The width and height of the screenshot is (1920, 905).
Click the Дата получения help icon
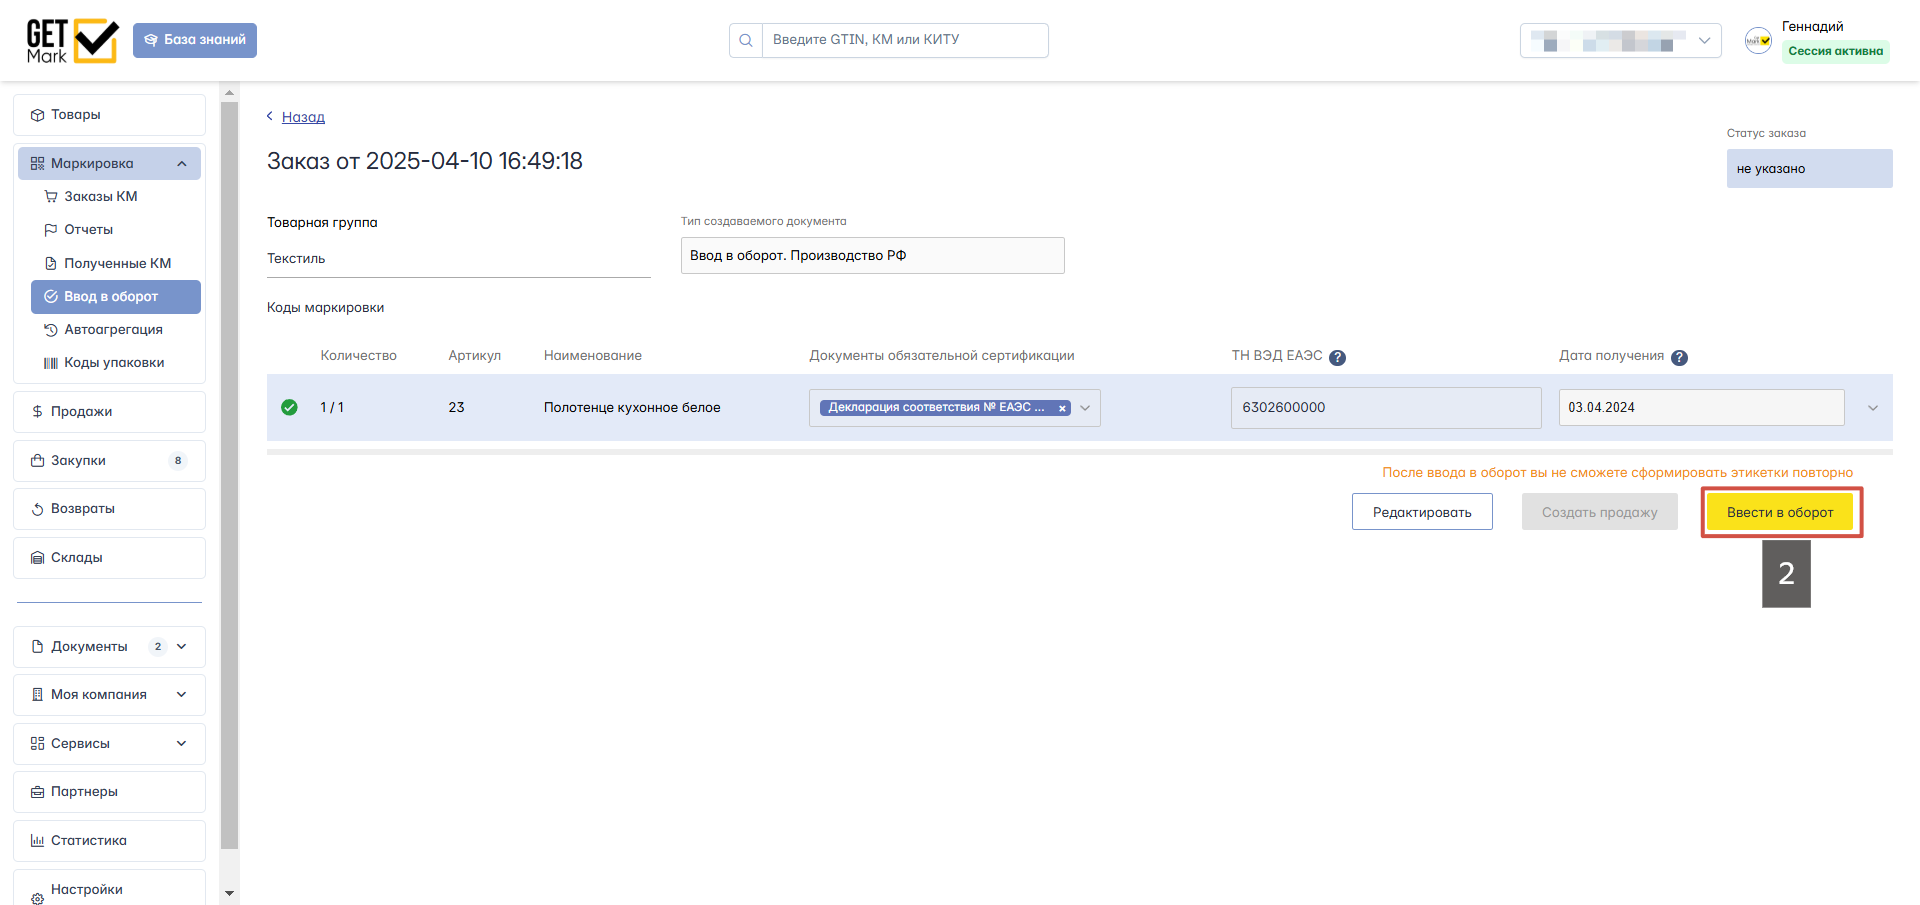click(x=1679, y=358)
